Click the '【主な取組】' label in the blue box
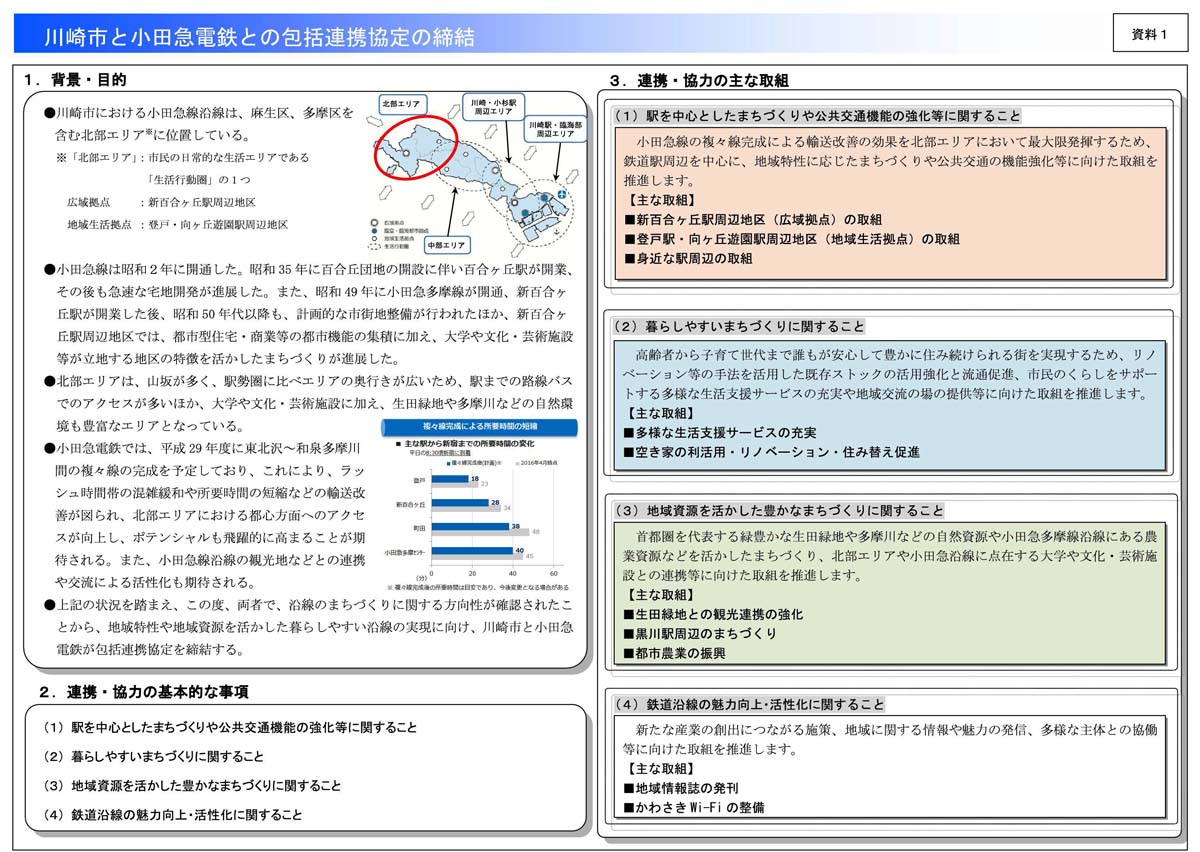Screen dimensions: 1200x852 659,413
